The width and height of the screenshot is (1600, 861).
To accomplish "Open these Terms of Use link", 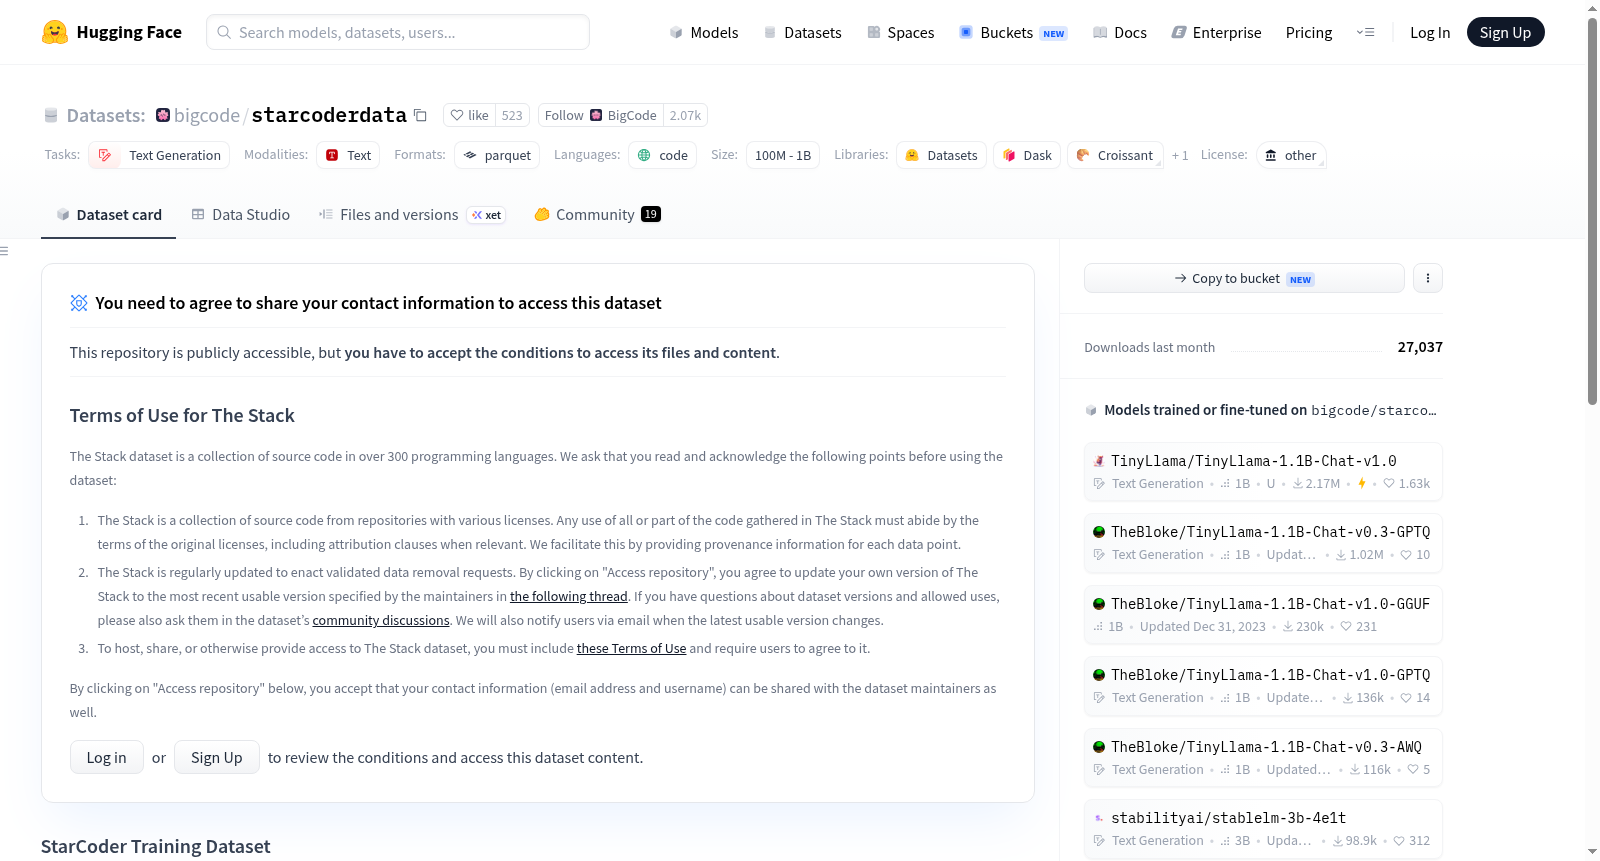I will point(631,648).
